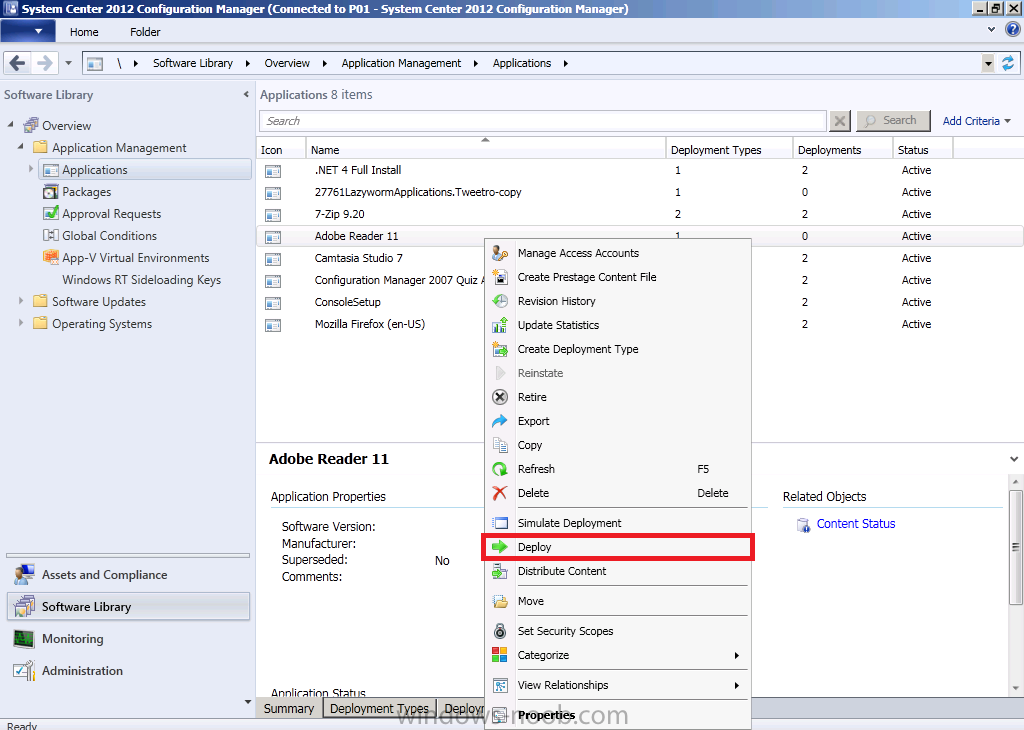Viewport: 1024px width, 730px height.
Task: Open the Folder ribbon tab
Action: [x=145, y=32]
